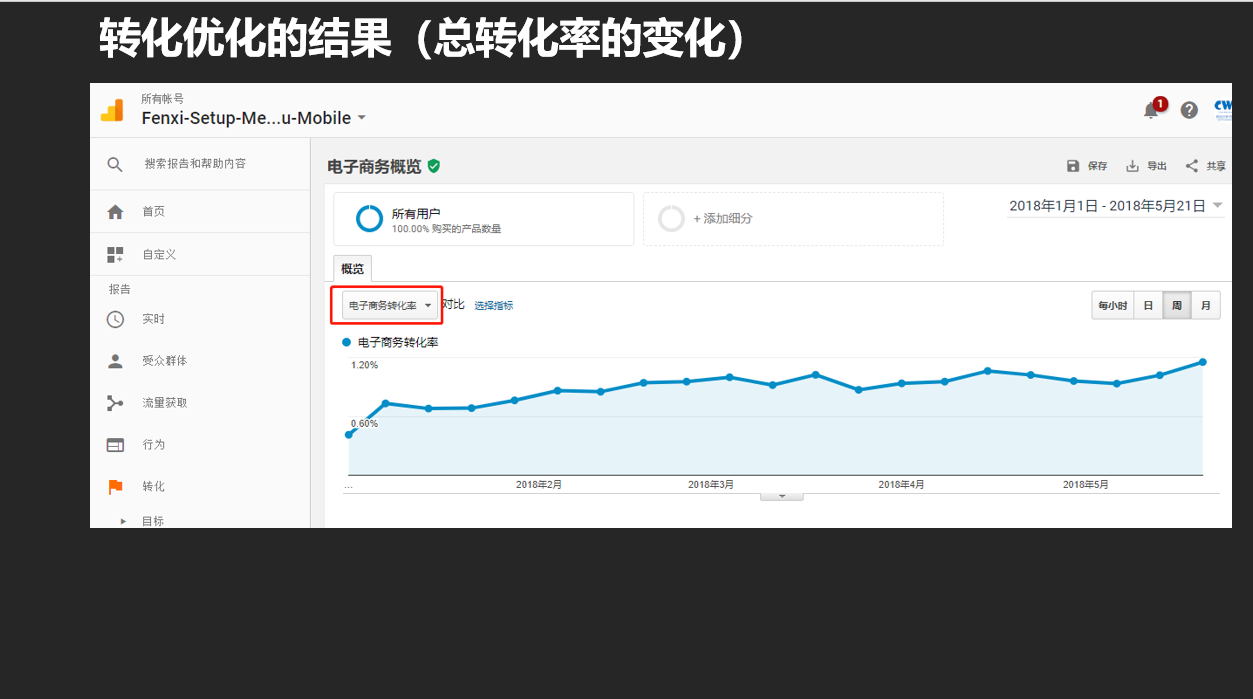Click the Google Analytics logo icon
Screen dimensions: 1253x699
[x=111, y=110]
